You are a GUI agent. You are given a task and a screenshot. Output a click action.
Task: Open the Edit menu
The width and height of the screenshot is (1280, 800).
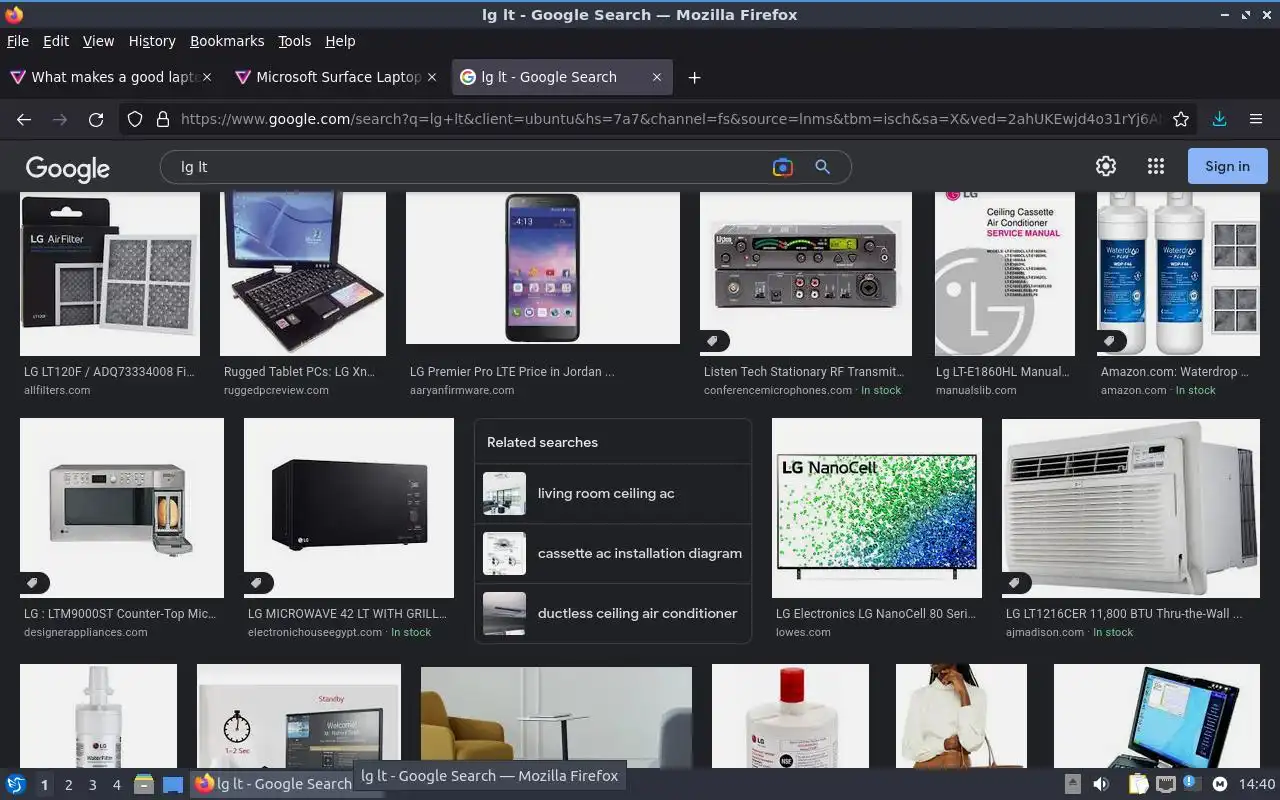(x=56, y=41)
